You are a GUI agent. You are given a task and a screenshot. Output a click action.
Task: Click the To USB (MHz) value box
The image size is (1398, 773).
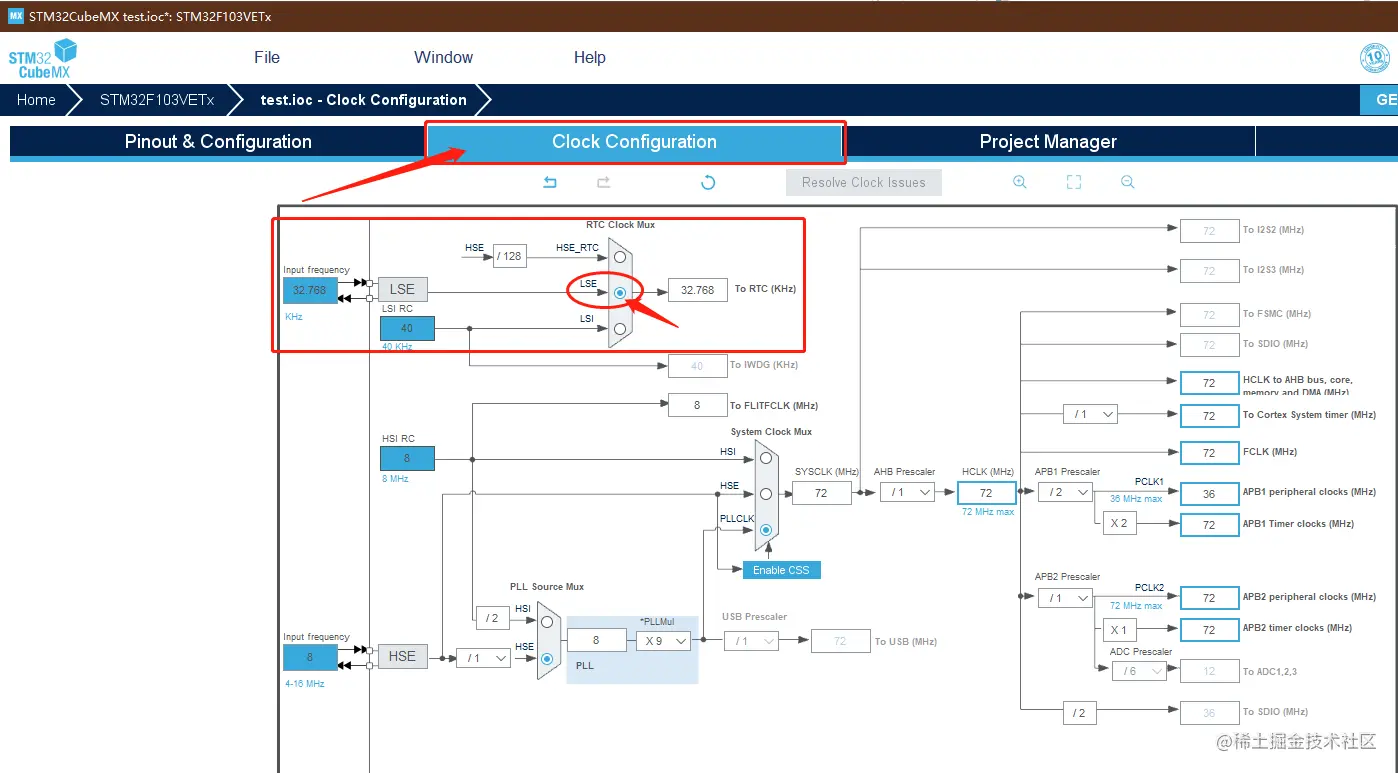pos(840,641)
